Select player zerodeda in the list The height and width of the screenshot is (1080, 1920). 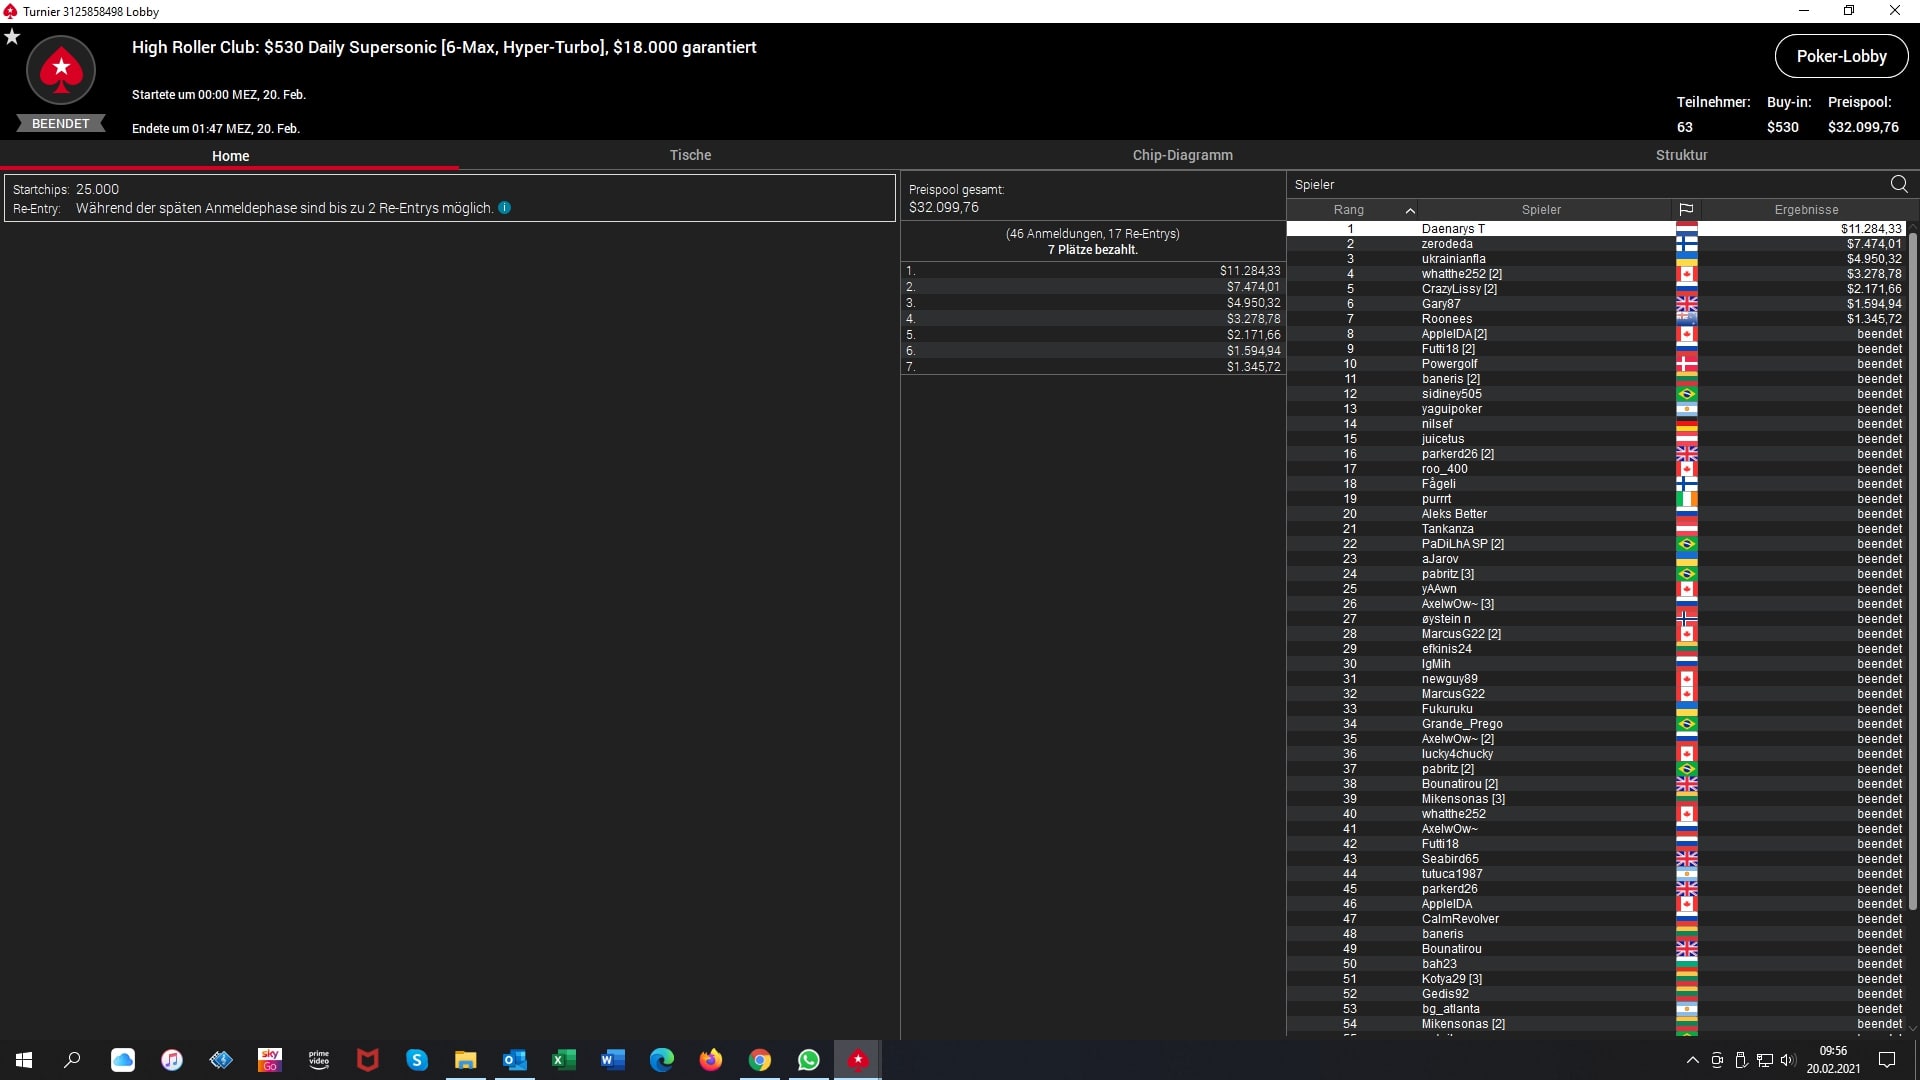click(1447, 244)
